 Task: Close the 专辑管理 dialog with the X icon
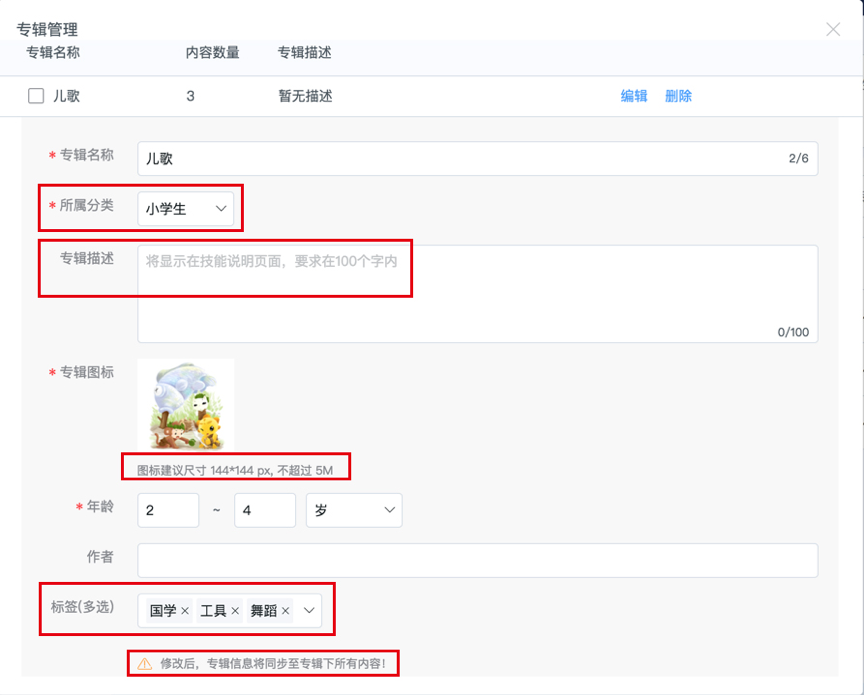coord(833,29)
